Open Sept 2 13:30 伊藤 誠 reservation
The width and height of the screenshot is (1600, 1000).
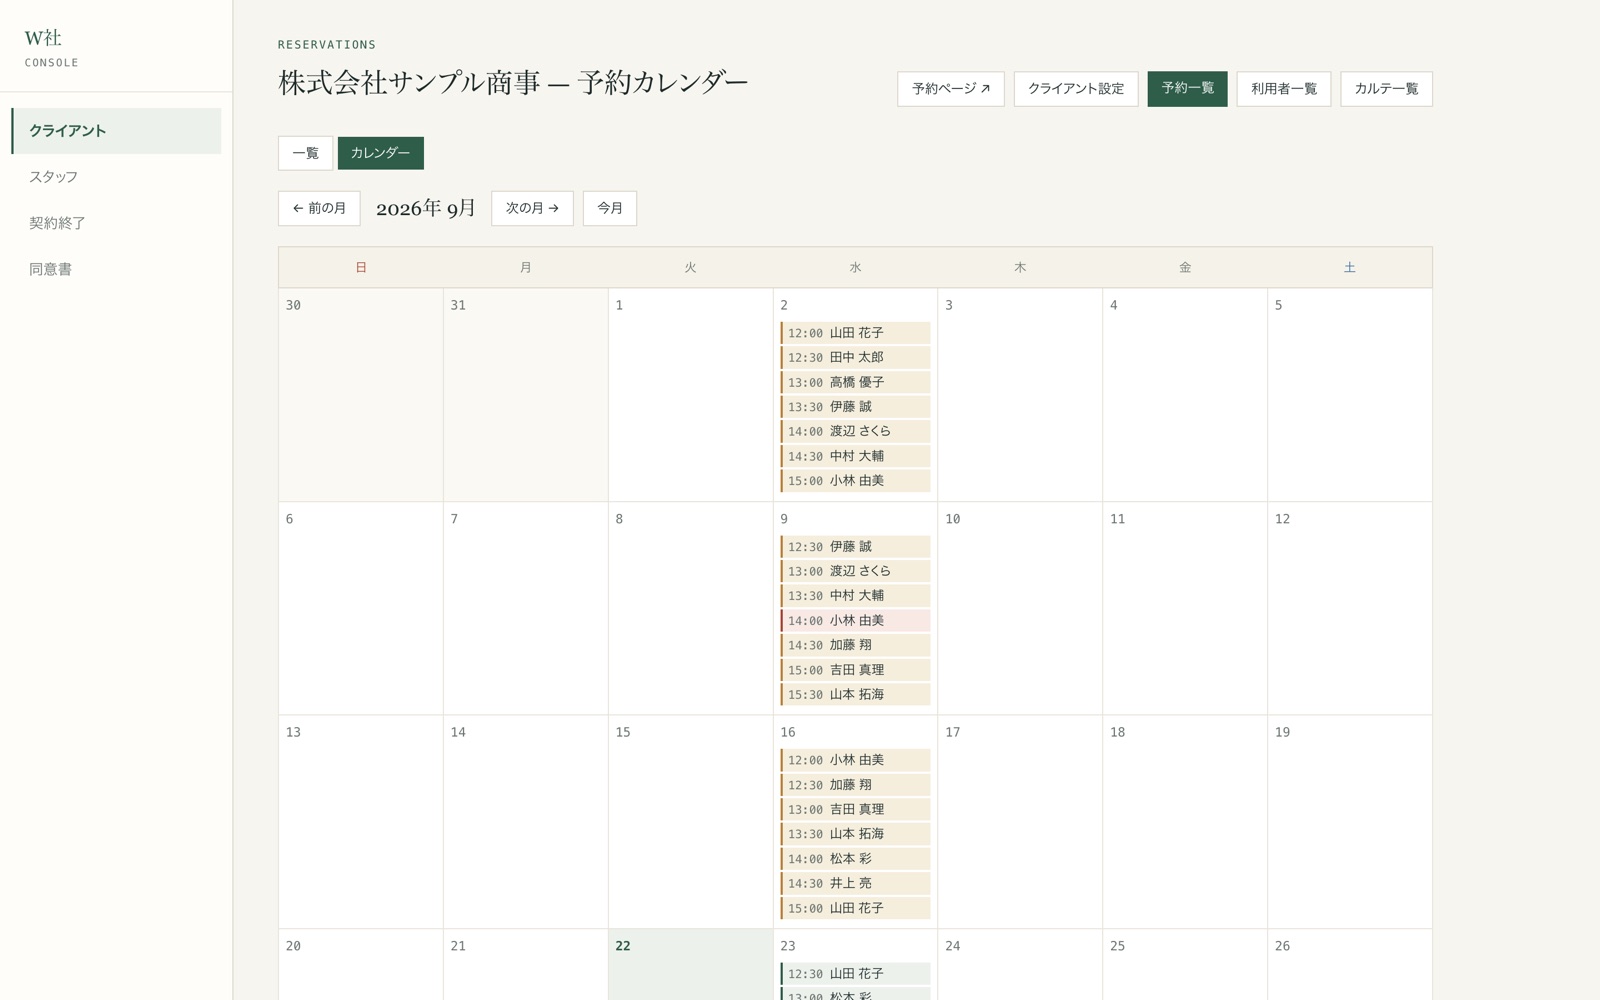(x=855, y=407)
